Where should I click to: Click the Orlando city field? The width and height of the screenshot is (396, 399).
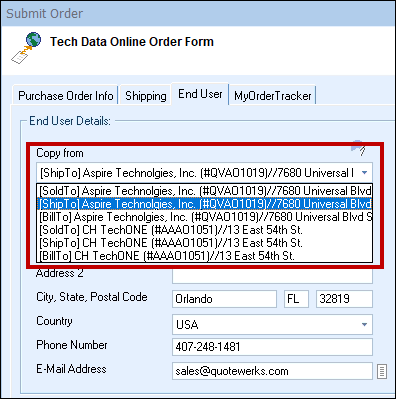coord(224,299)
